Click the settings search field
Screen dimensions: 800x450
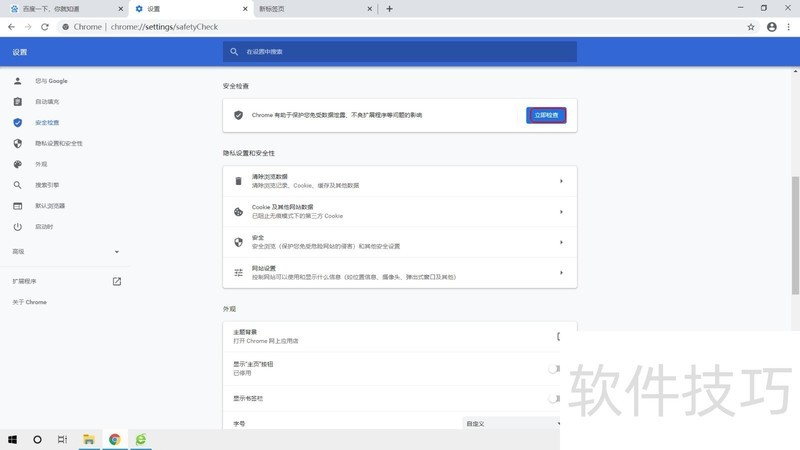click(x=399, y=52)
